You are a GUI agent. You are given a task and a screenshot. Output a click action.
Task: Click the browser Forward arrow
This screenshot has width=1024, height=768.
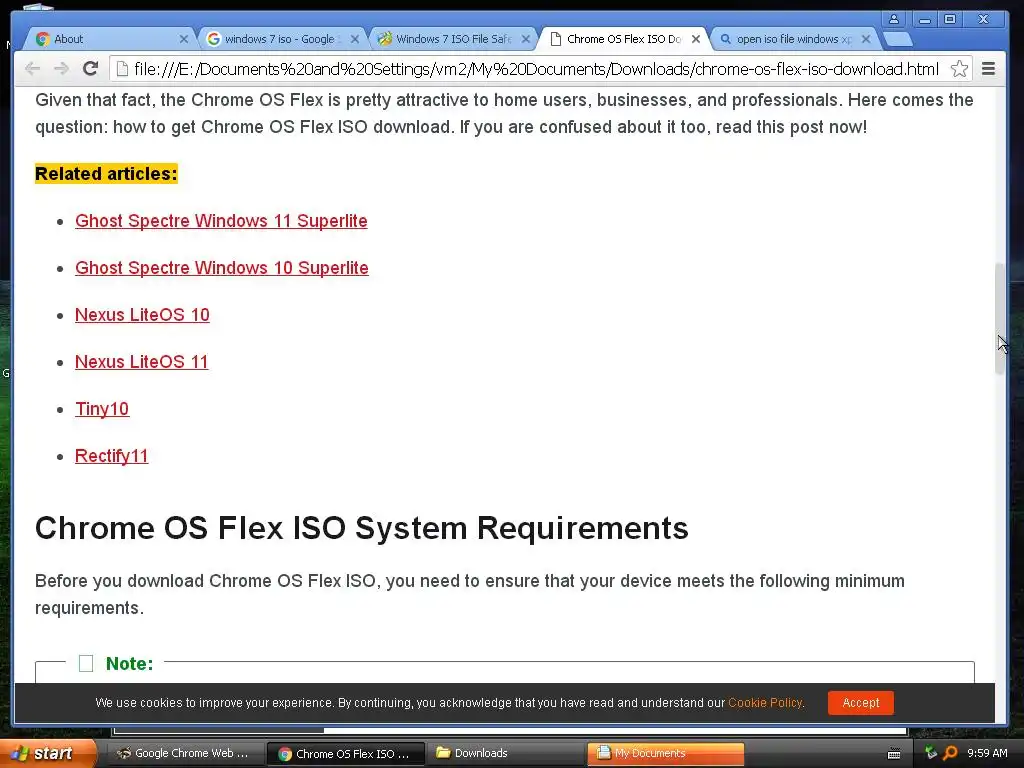click(61, 69)
